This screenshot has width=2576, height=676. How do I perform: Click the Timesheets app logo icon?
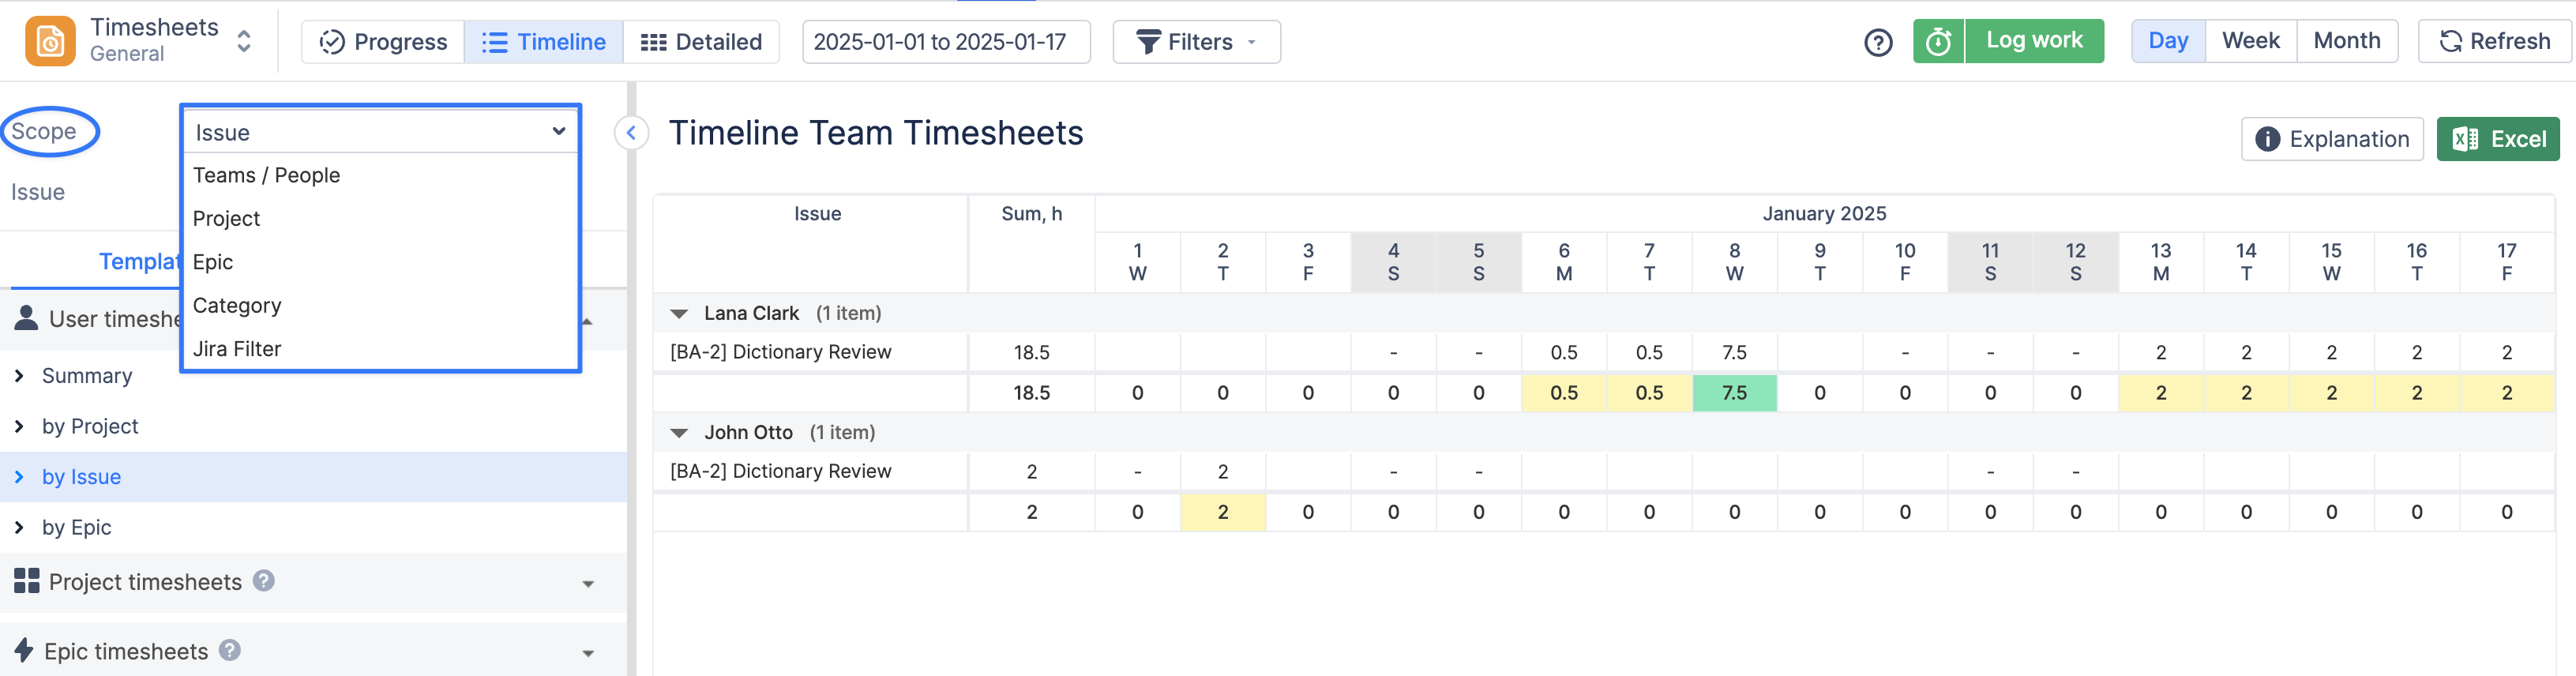point(50,41)
